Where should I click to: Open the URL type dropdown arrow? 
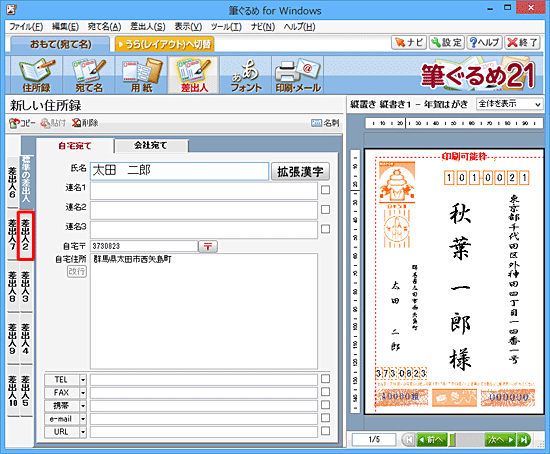(x=83, y=432)
